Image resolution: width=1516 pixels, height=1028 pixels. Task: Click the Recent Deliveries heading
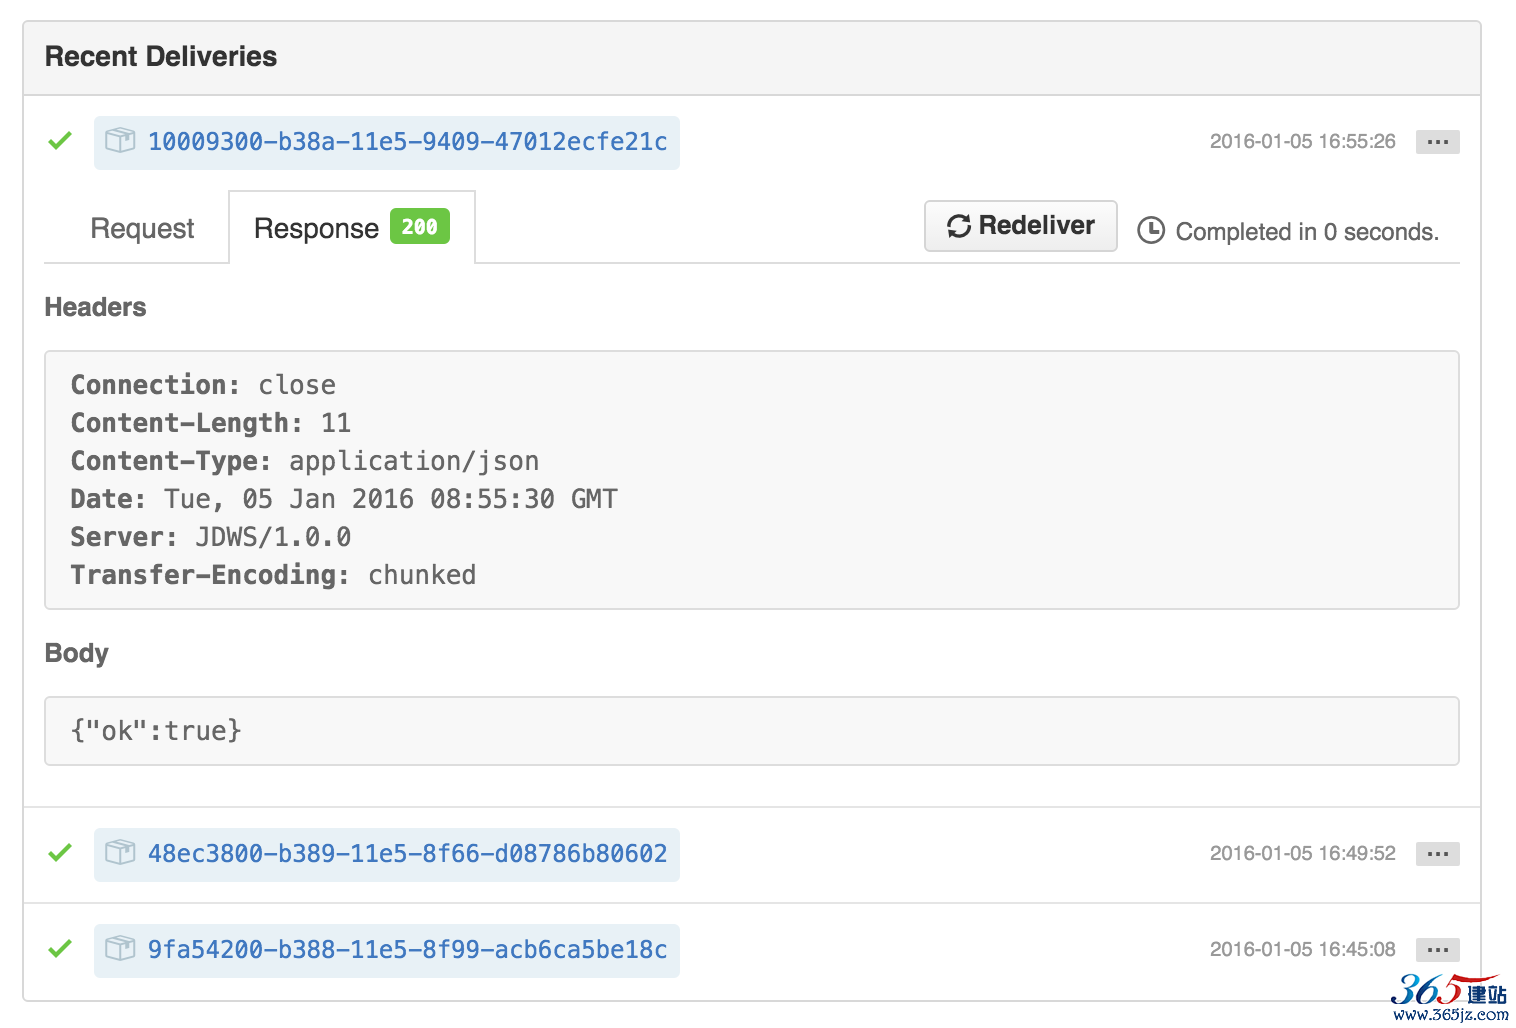(161, 57)
